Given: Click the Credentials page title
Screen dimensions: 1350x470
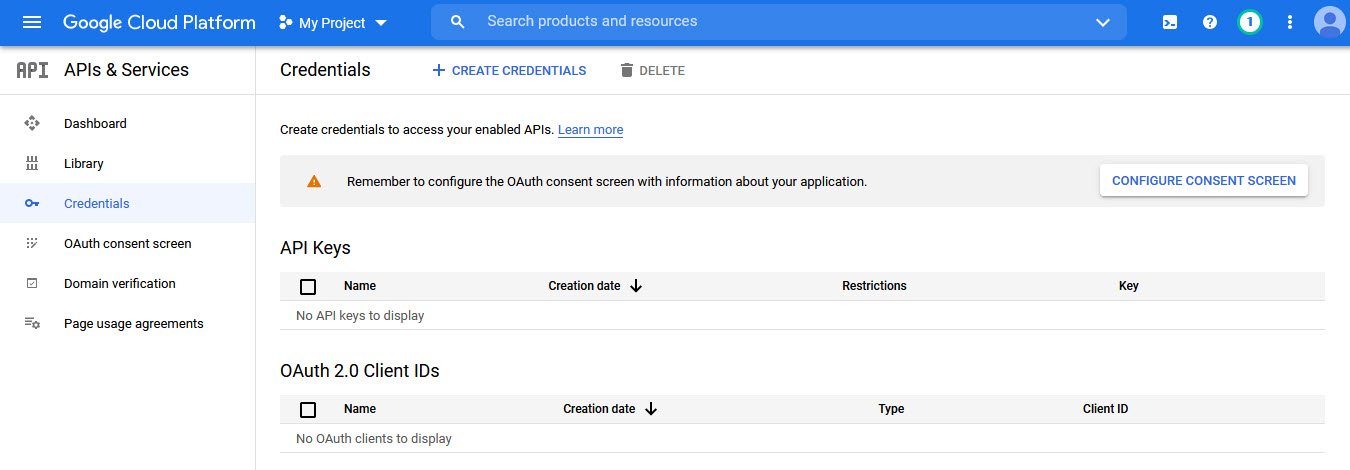Looking at the screenshot, I should click(x=325, y=70).
